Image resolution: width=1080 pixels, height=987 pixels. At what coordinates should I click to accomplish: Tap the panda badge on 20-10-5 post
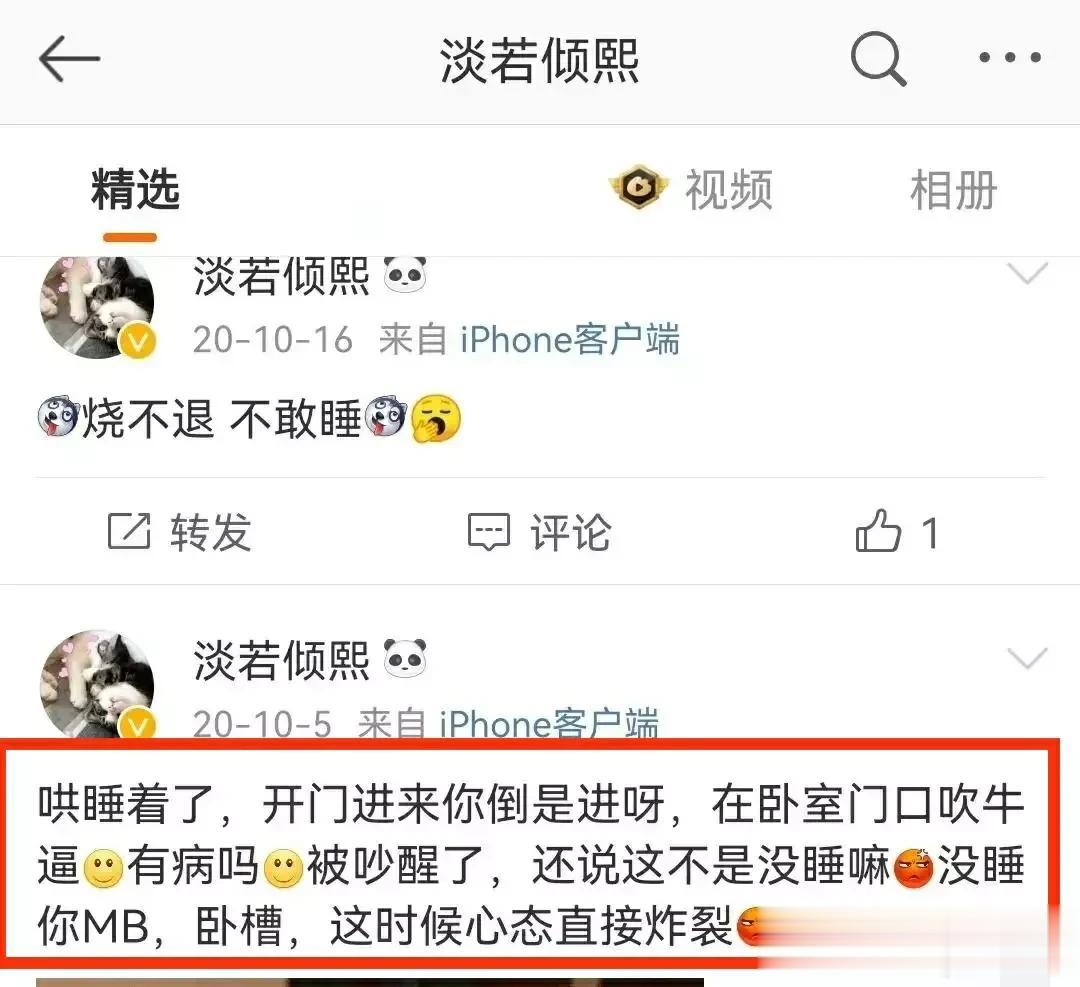405,658
